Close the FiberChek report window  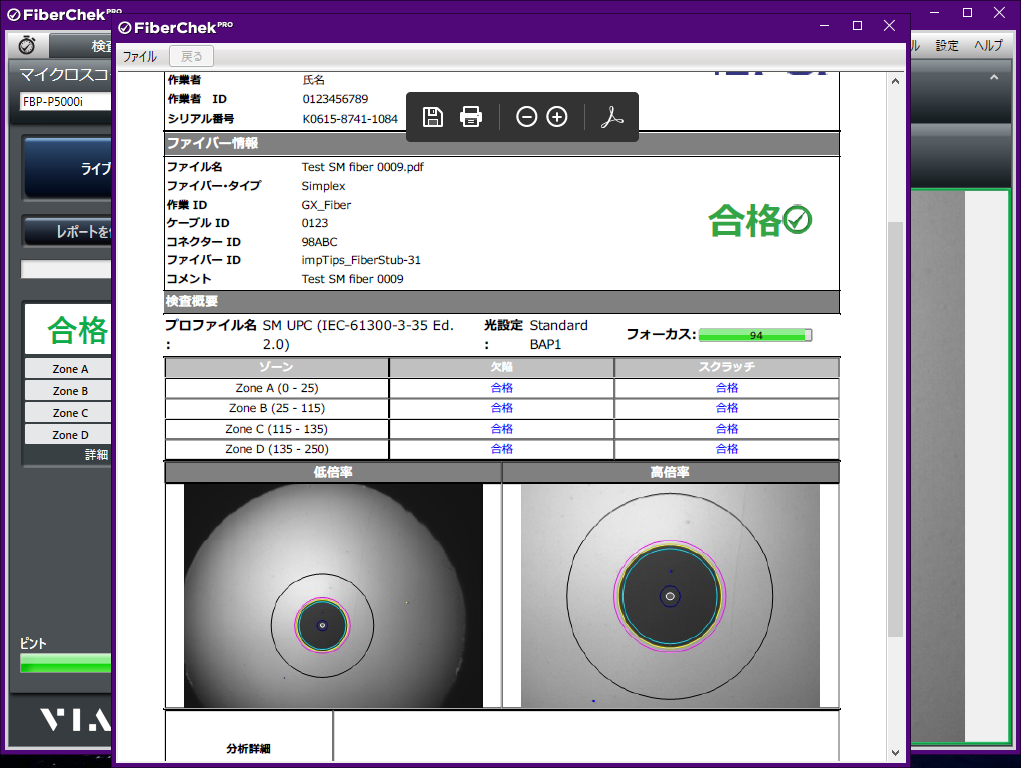click(889, 25)
